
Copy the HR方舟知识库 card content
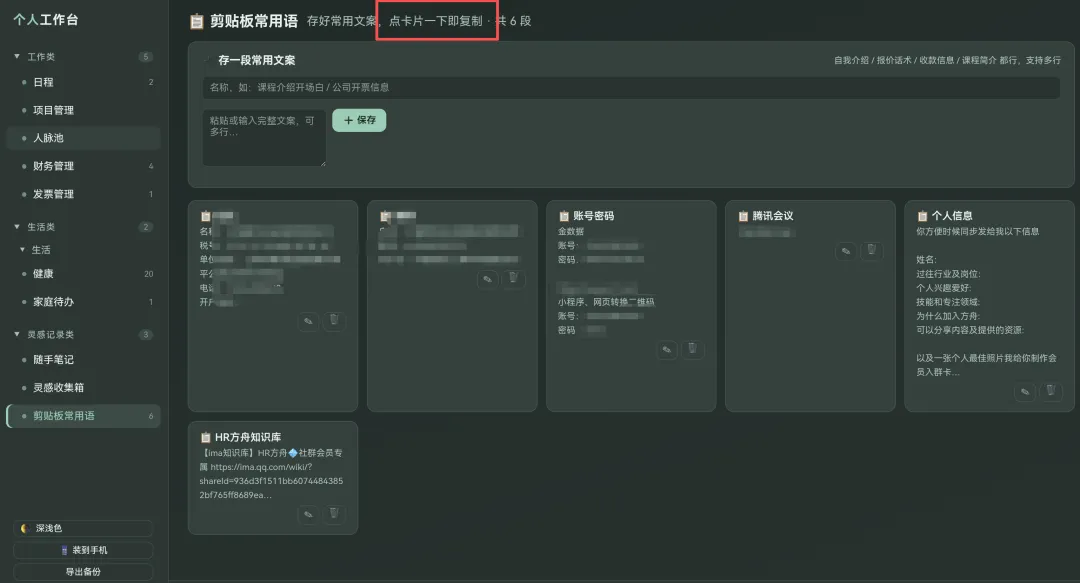273,478
